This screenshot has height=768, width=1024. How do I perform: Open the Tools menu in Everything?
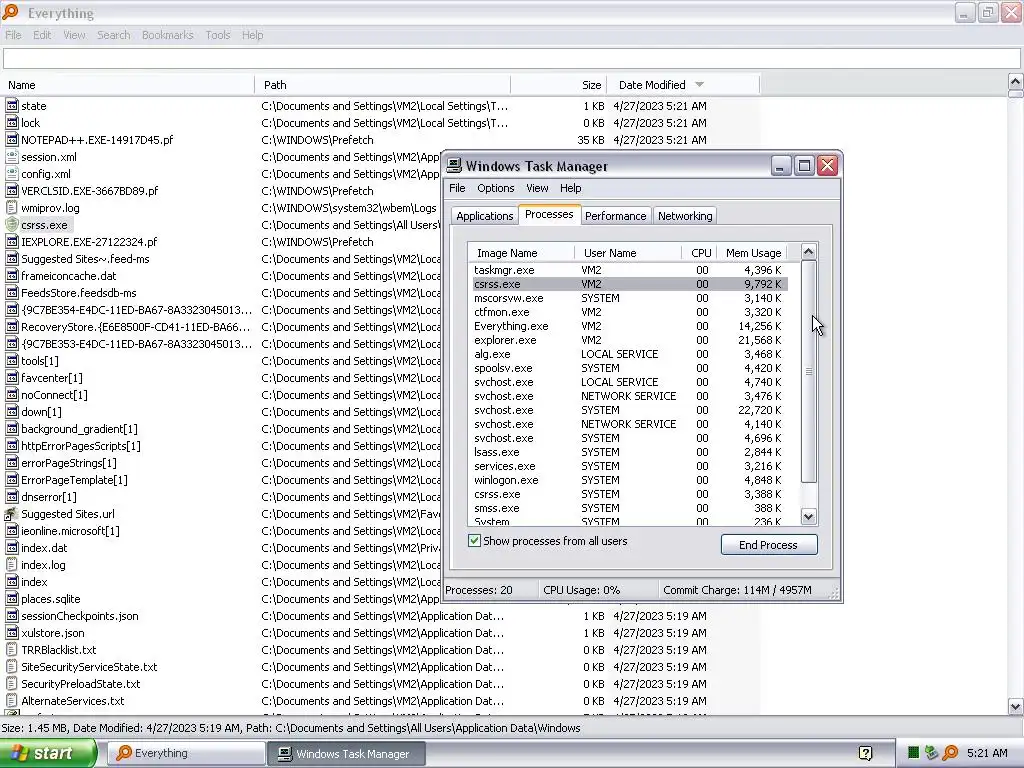coord(217,35)
